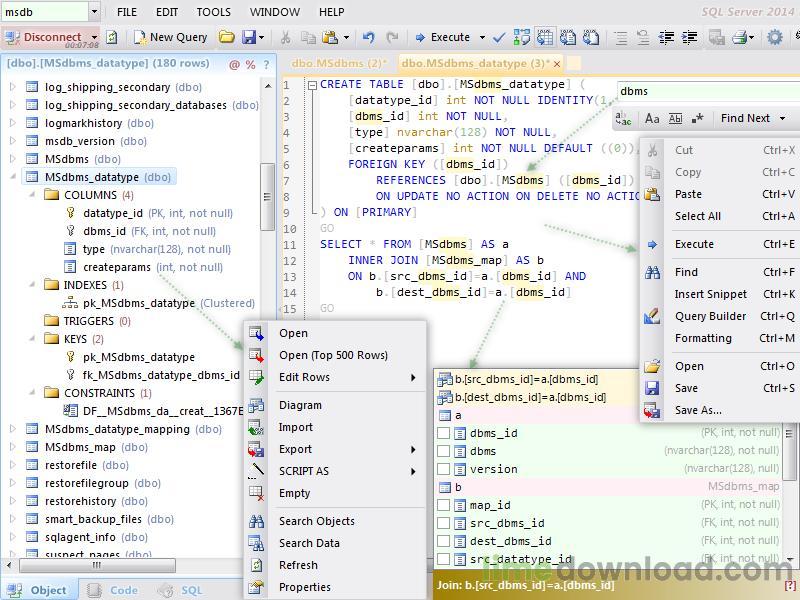
Task: Open the msdb database dropdown
Action: click(x=94, y=12)
